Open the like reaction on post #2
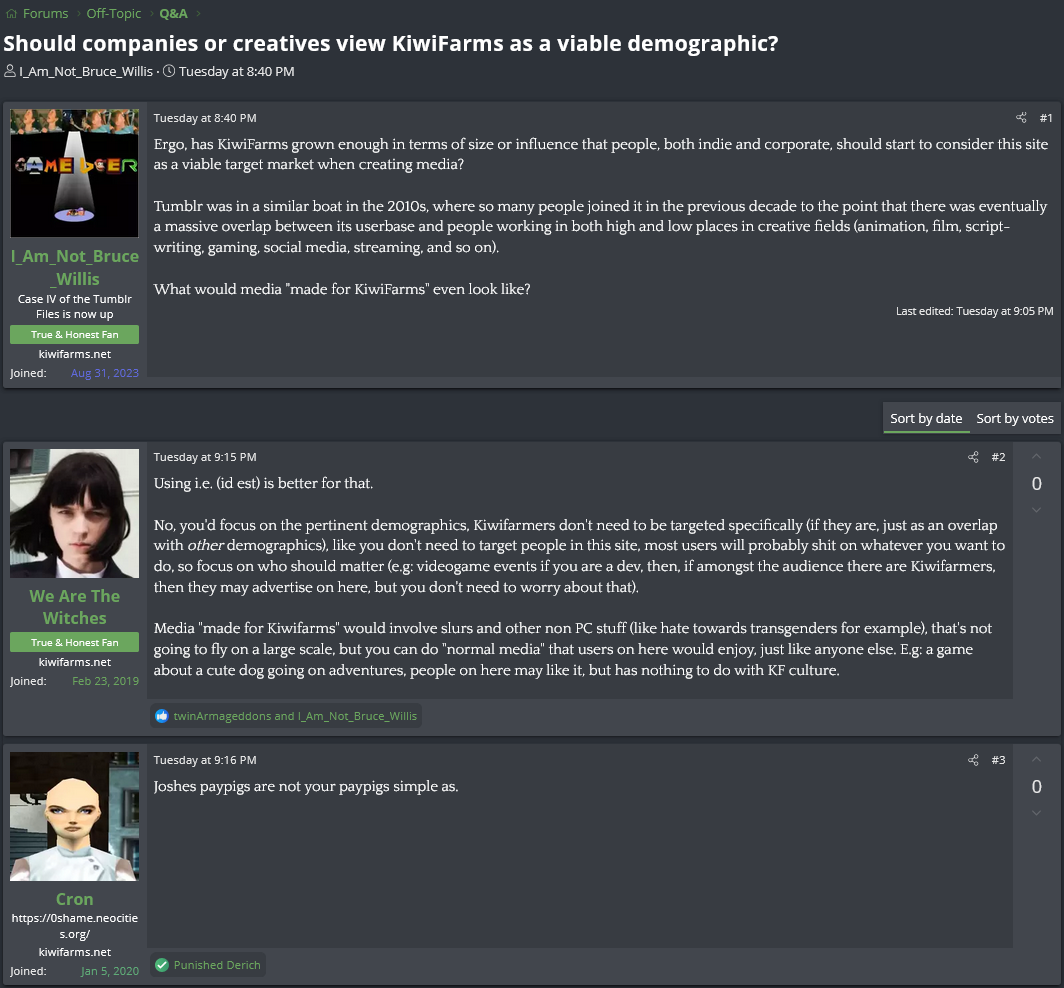 [x=162, y=716]
